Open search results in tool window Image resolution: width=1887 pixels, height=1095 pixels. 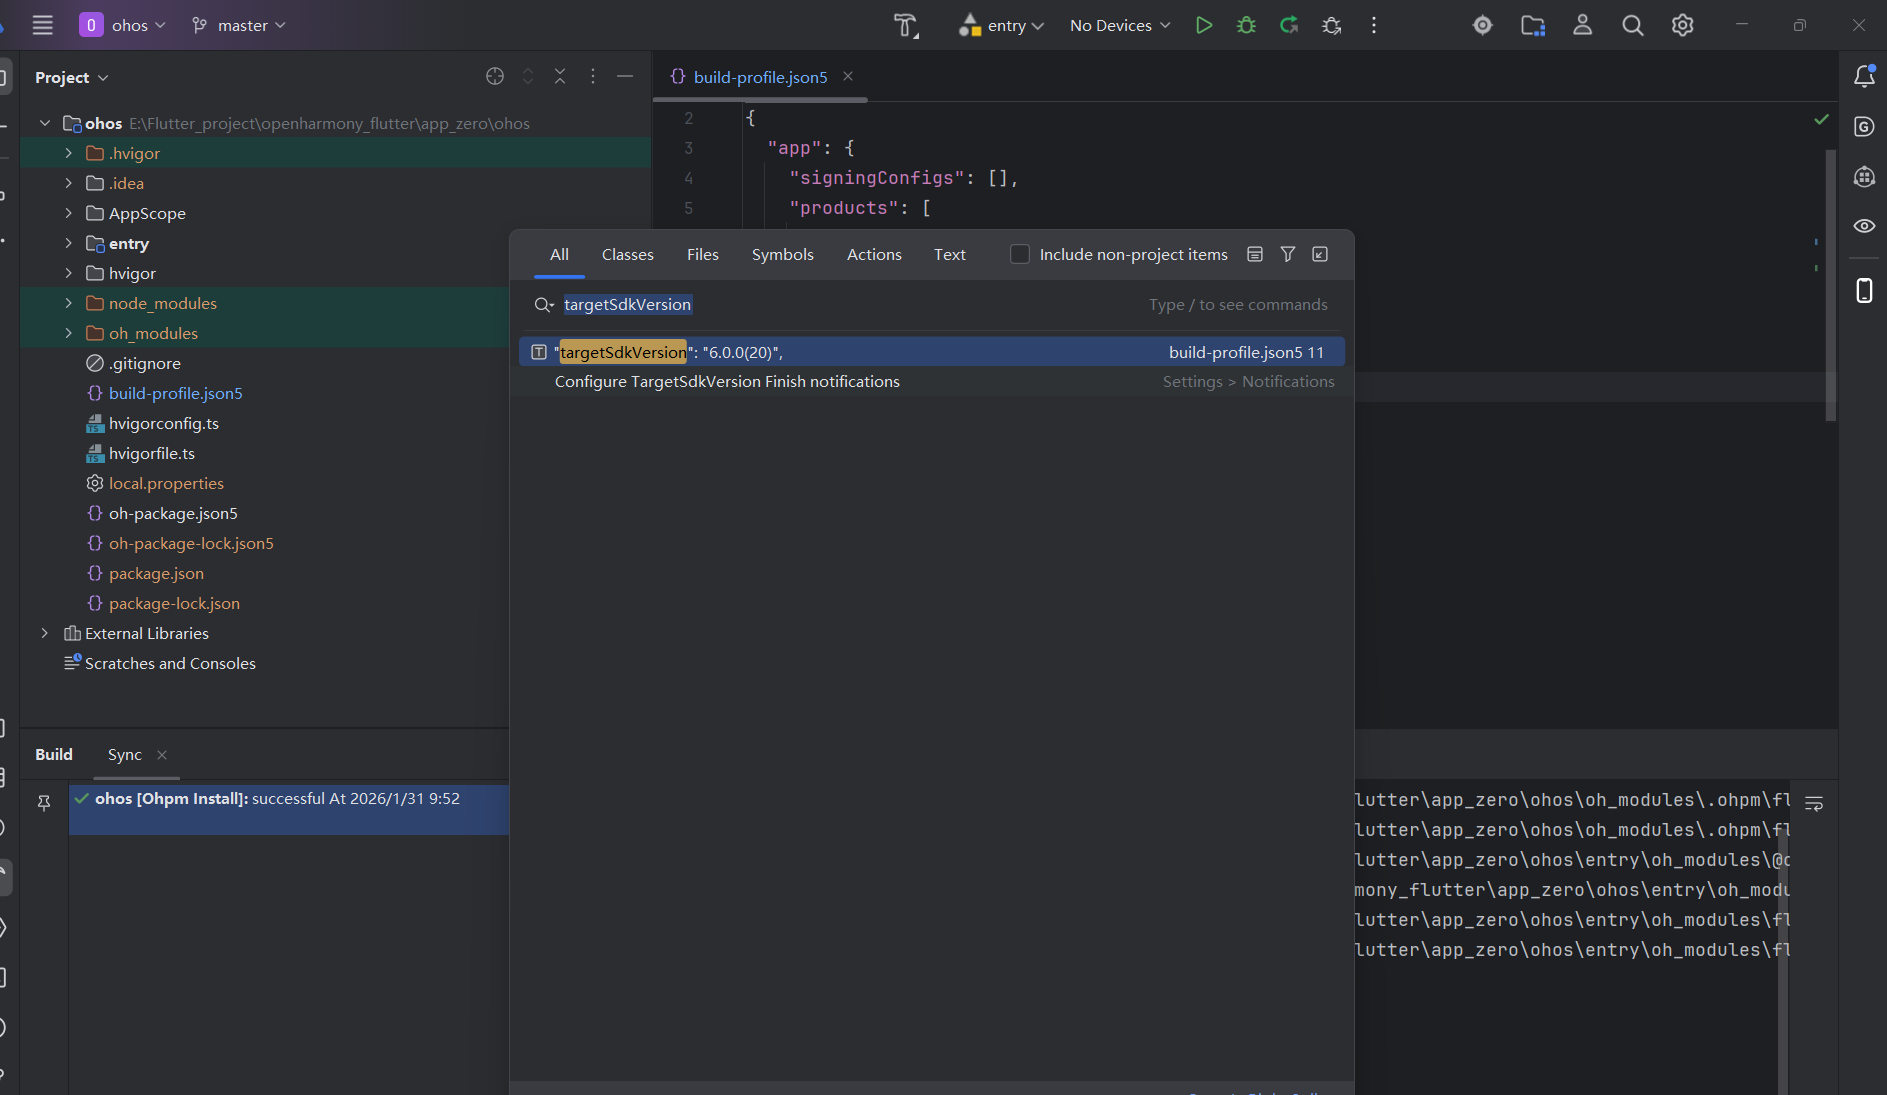click(1320, 254)
